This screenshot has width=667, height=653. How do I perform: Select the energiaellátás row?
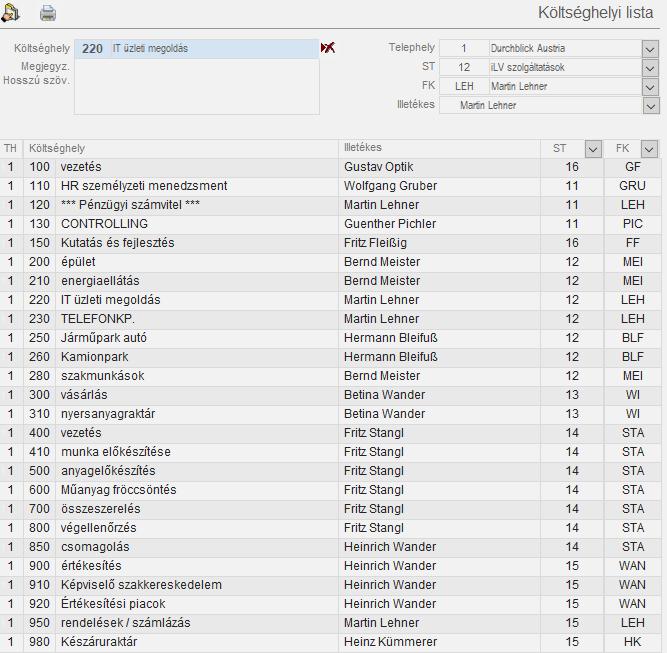[x=330, y=281]
